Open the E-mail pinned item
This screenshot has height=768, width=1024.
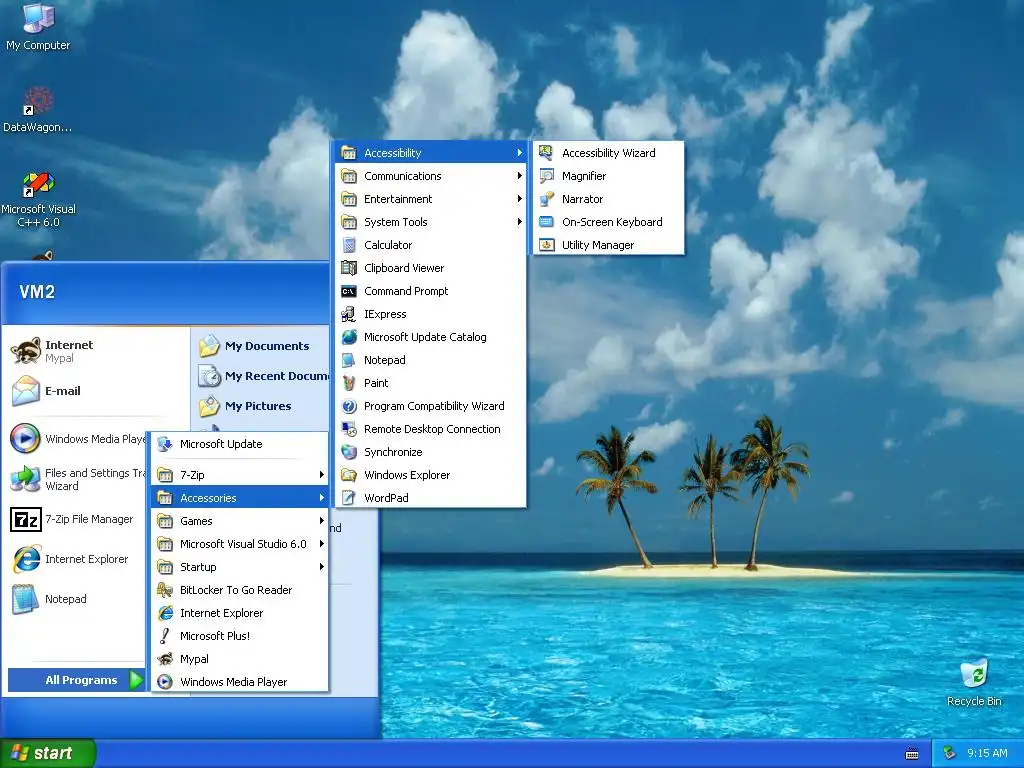[97, 391]
